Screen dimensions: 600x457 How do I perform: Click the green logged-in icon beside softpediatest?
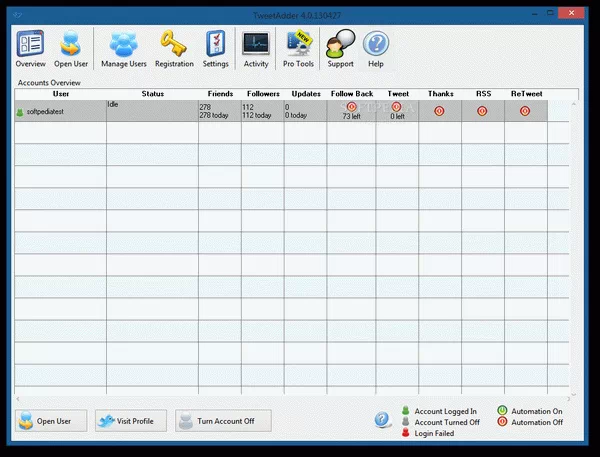[x=20, y=112]
